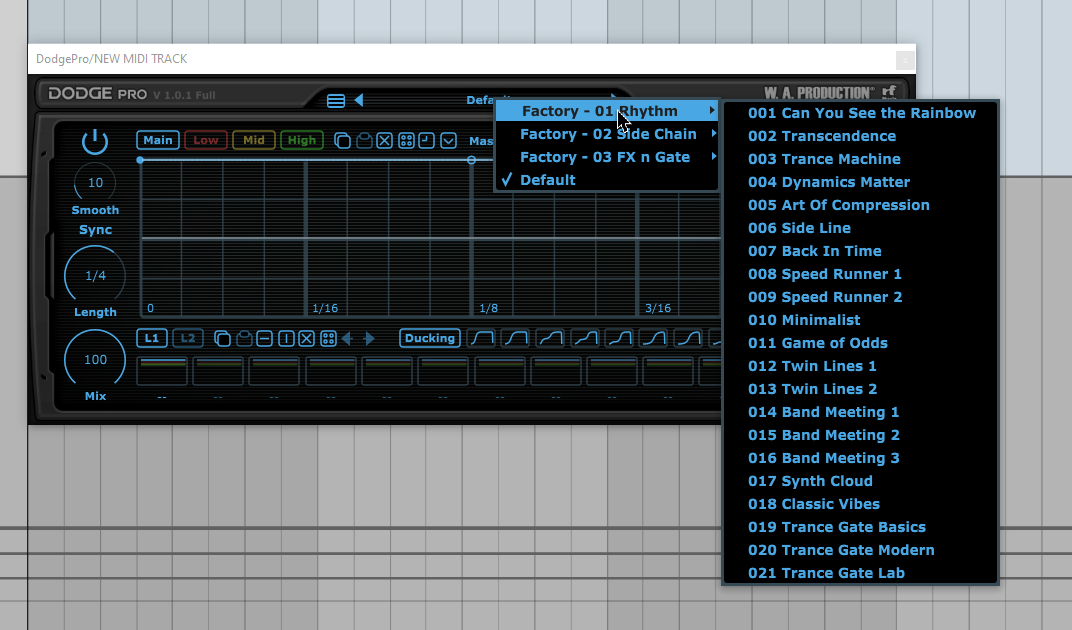Click the copy envelope icon beside High

tap(342, 141)
